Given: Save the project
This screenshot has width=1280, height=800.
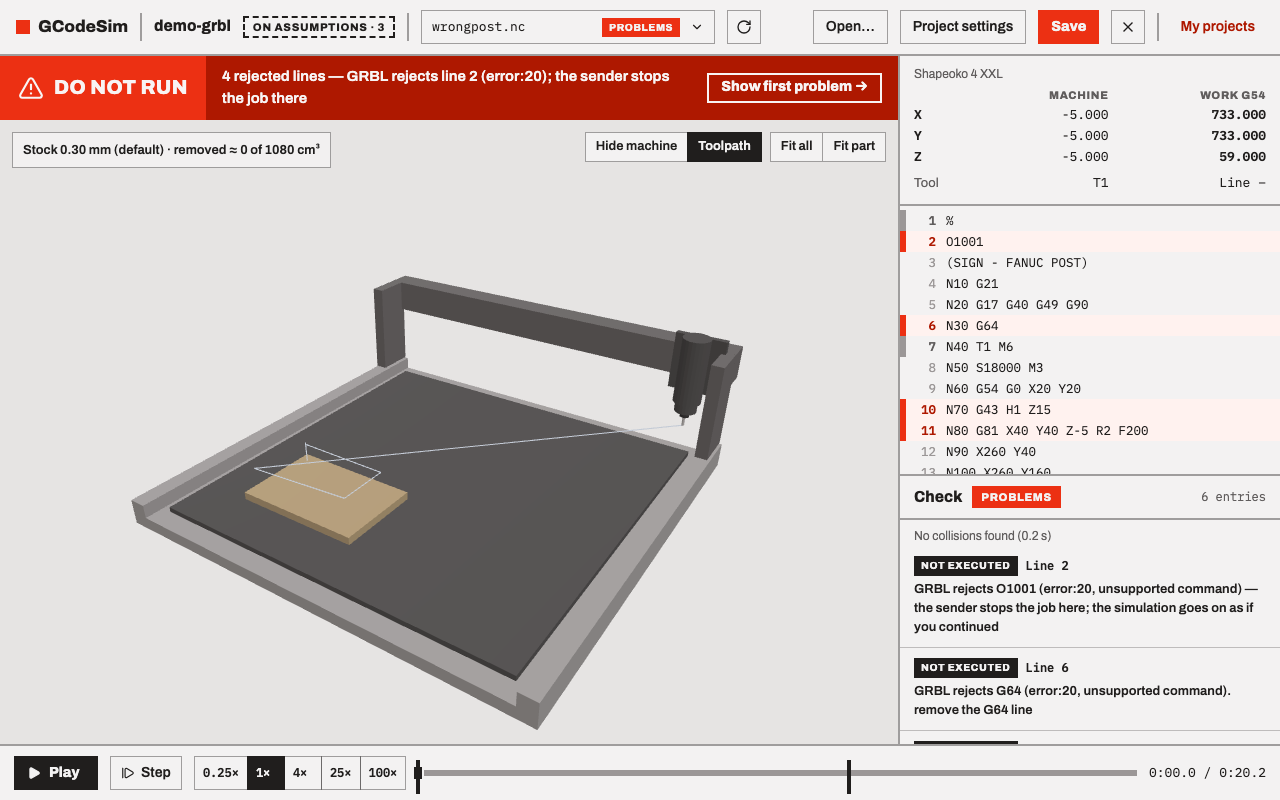Looking at the screenshot, I should (x=1068, y=27).
